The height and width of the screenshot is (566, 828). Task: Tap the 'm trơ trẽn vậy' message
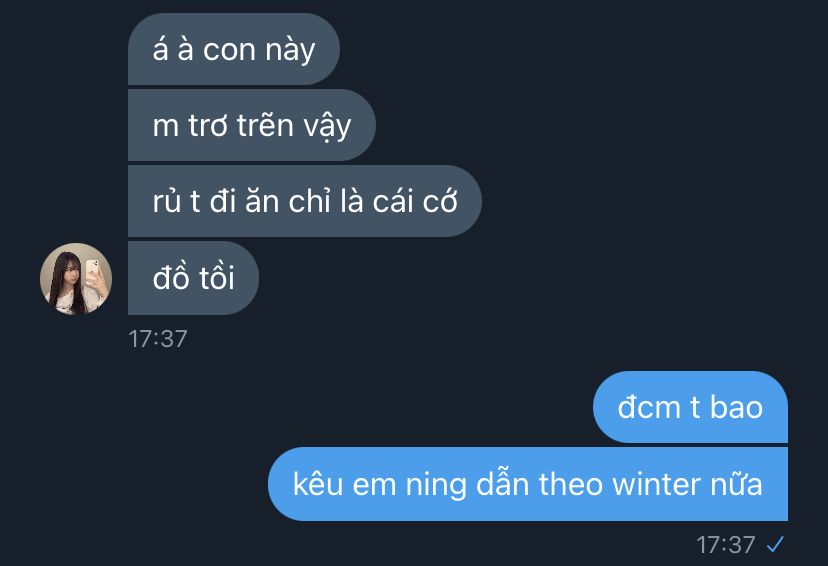[252, 126]
